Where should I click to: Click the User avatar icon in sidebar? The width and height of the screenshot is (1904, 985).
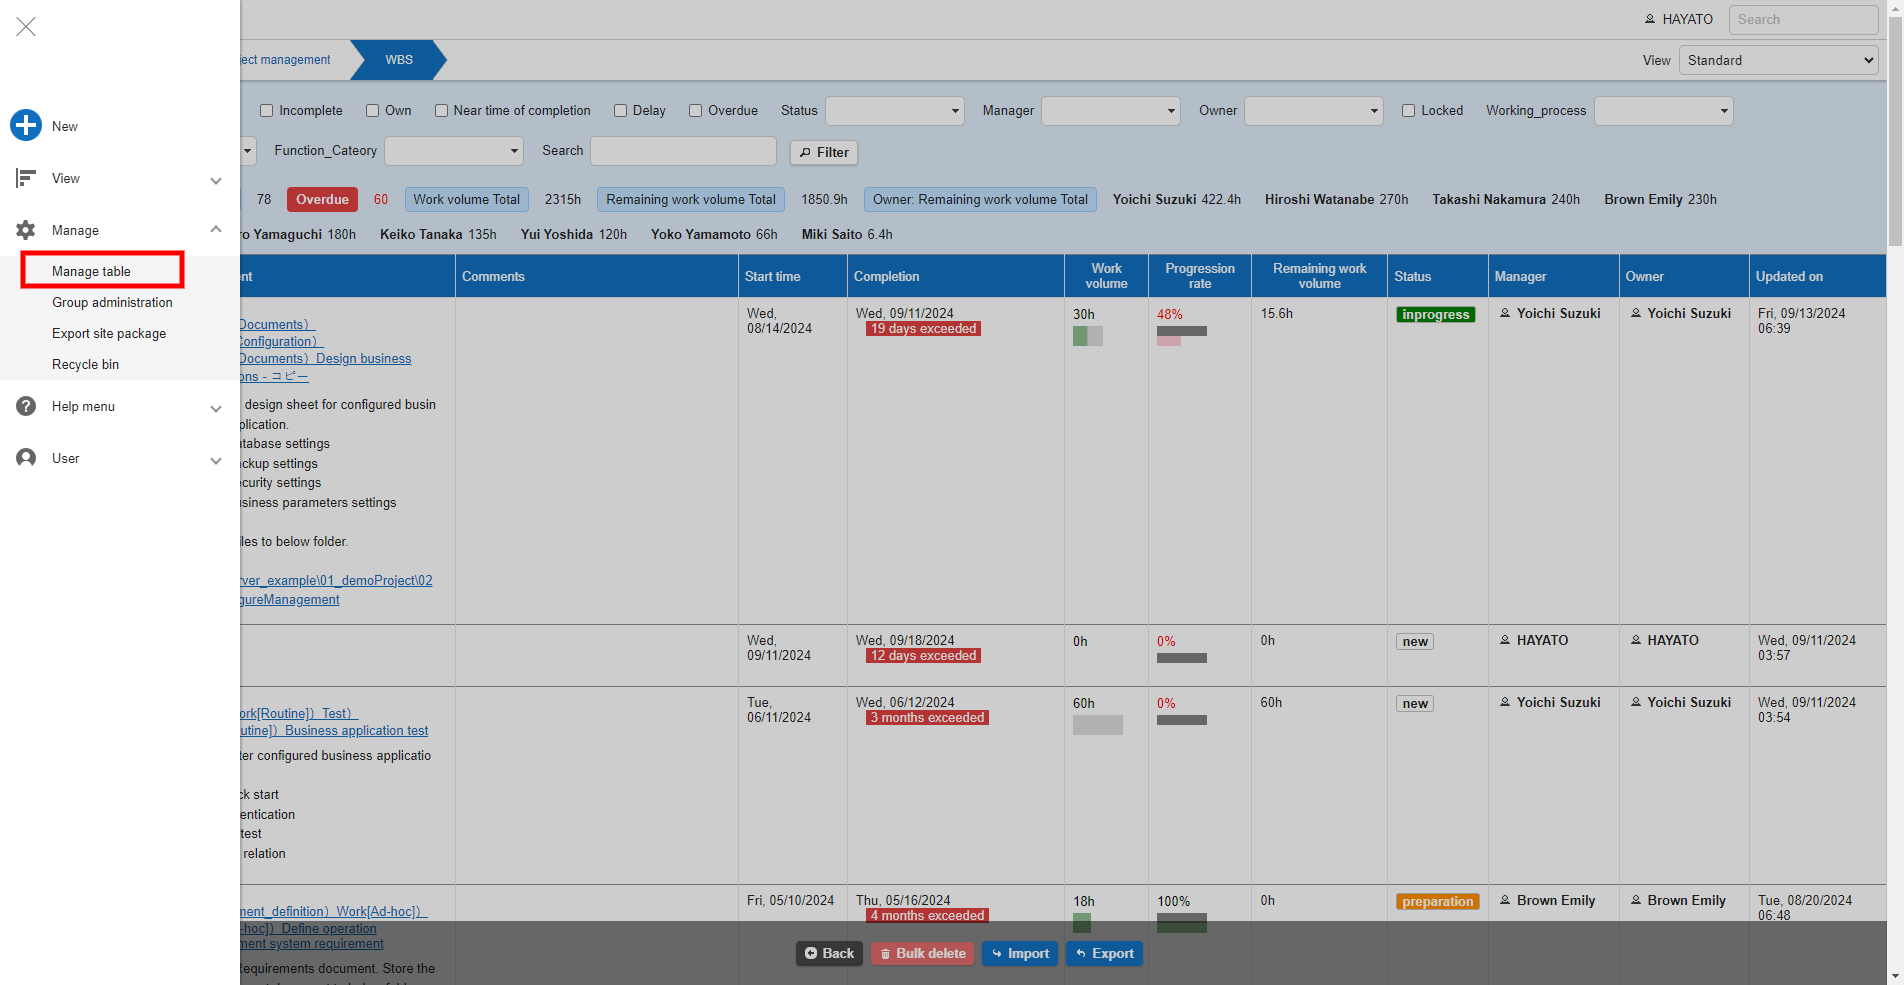click(x=26, y=458)
